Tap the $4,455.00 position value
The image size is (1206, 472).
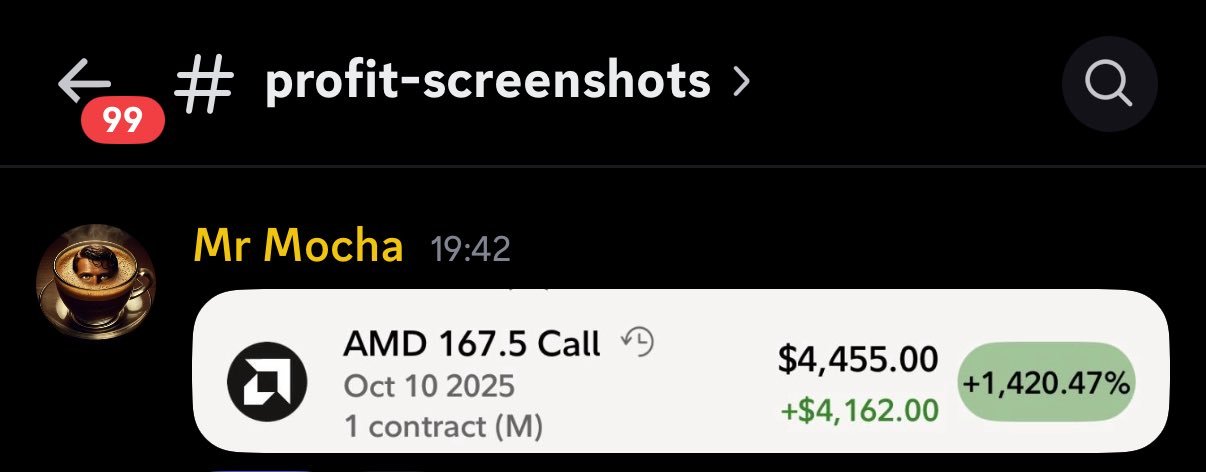coord(858,360)
